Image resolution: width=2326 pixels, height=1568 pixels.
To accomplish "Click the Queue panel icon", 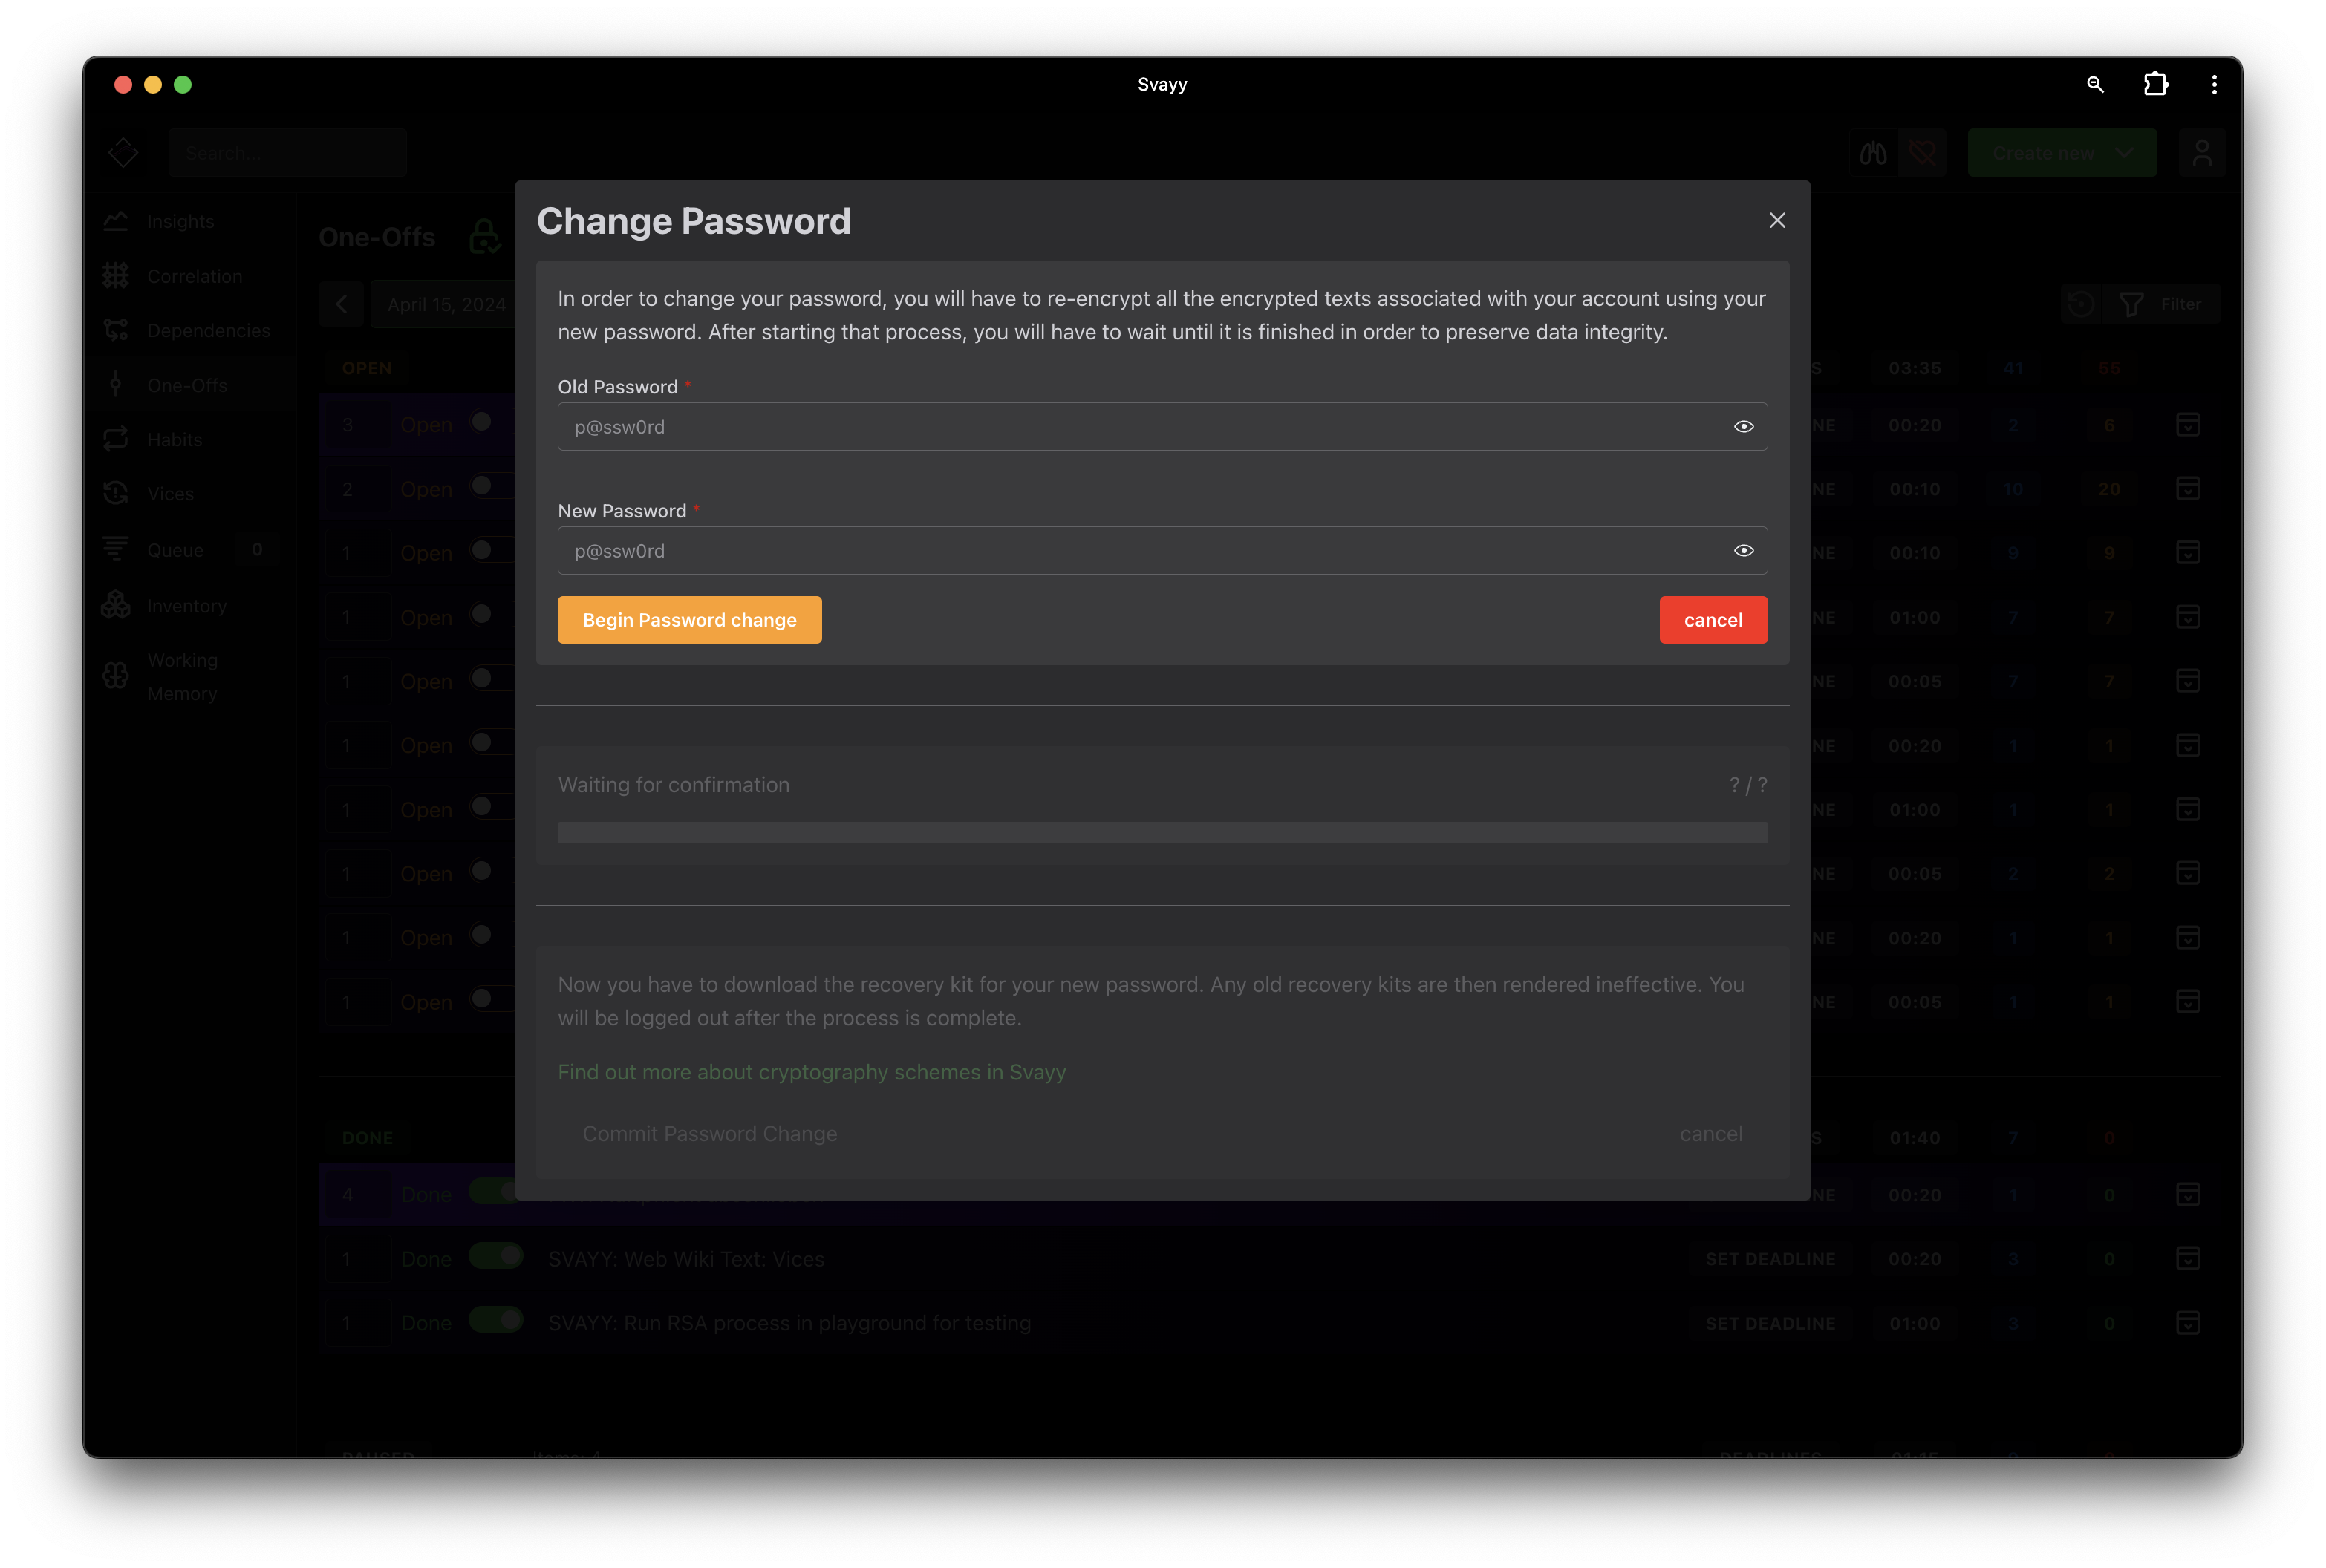I will click(116, 548).
